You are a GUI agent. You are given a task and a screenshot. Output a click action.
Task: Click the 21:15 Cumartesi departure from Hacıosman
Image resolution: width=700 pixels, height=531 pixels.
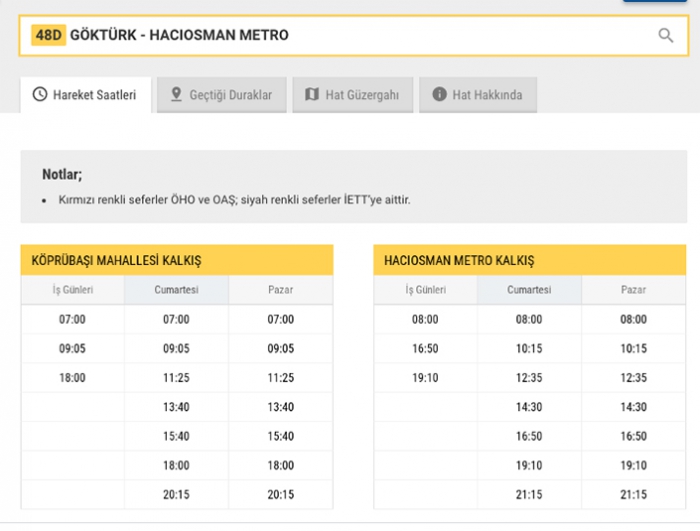click(x=529, y=494)
